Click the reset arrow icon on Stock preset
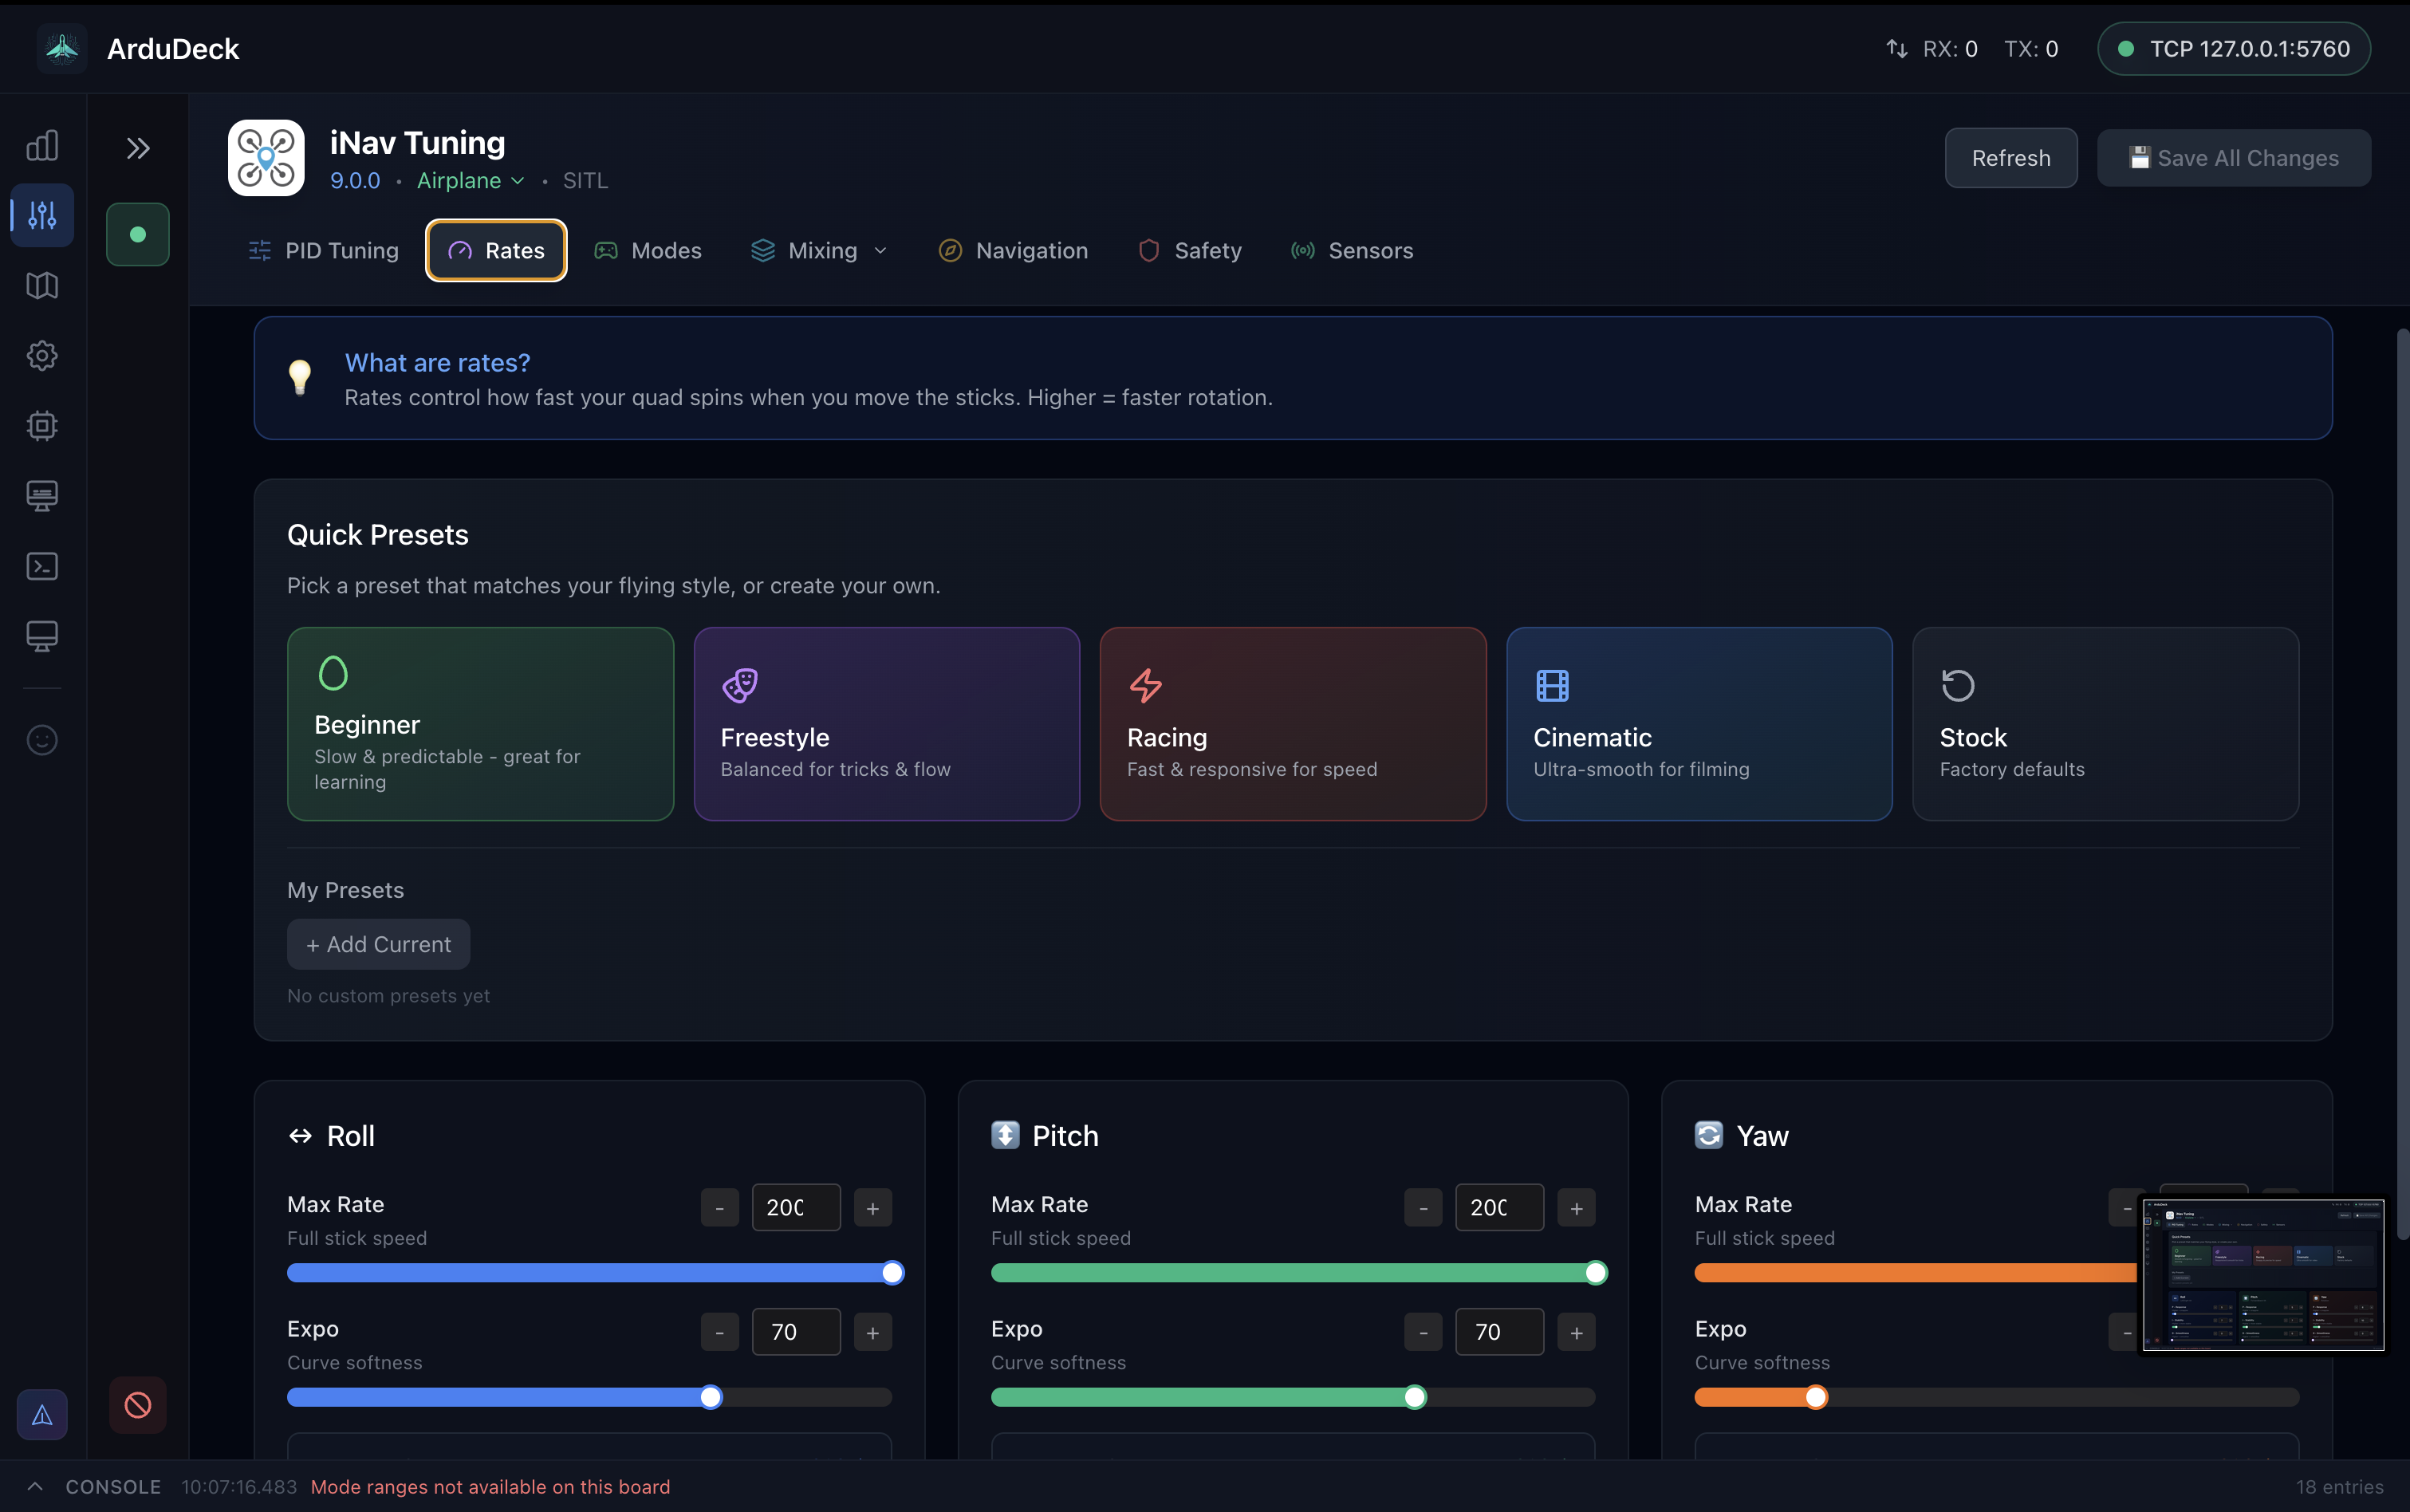This screenshot has width=2410, height=1512. coord(1958,685)
